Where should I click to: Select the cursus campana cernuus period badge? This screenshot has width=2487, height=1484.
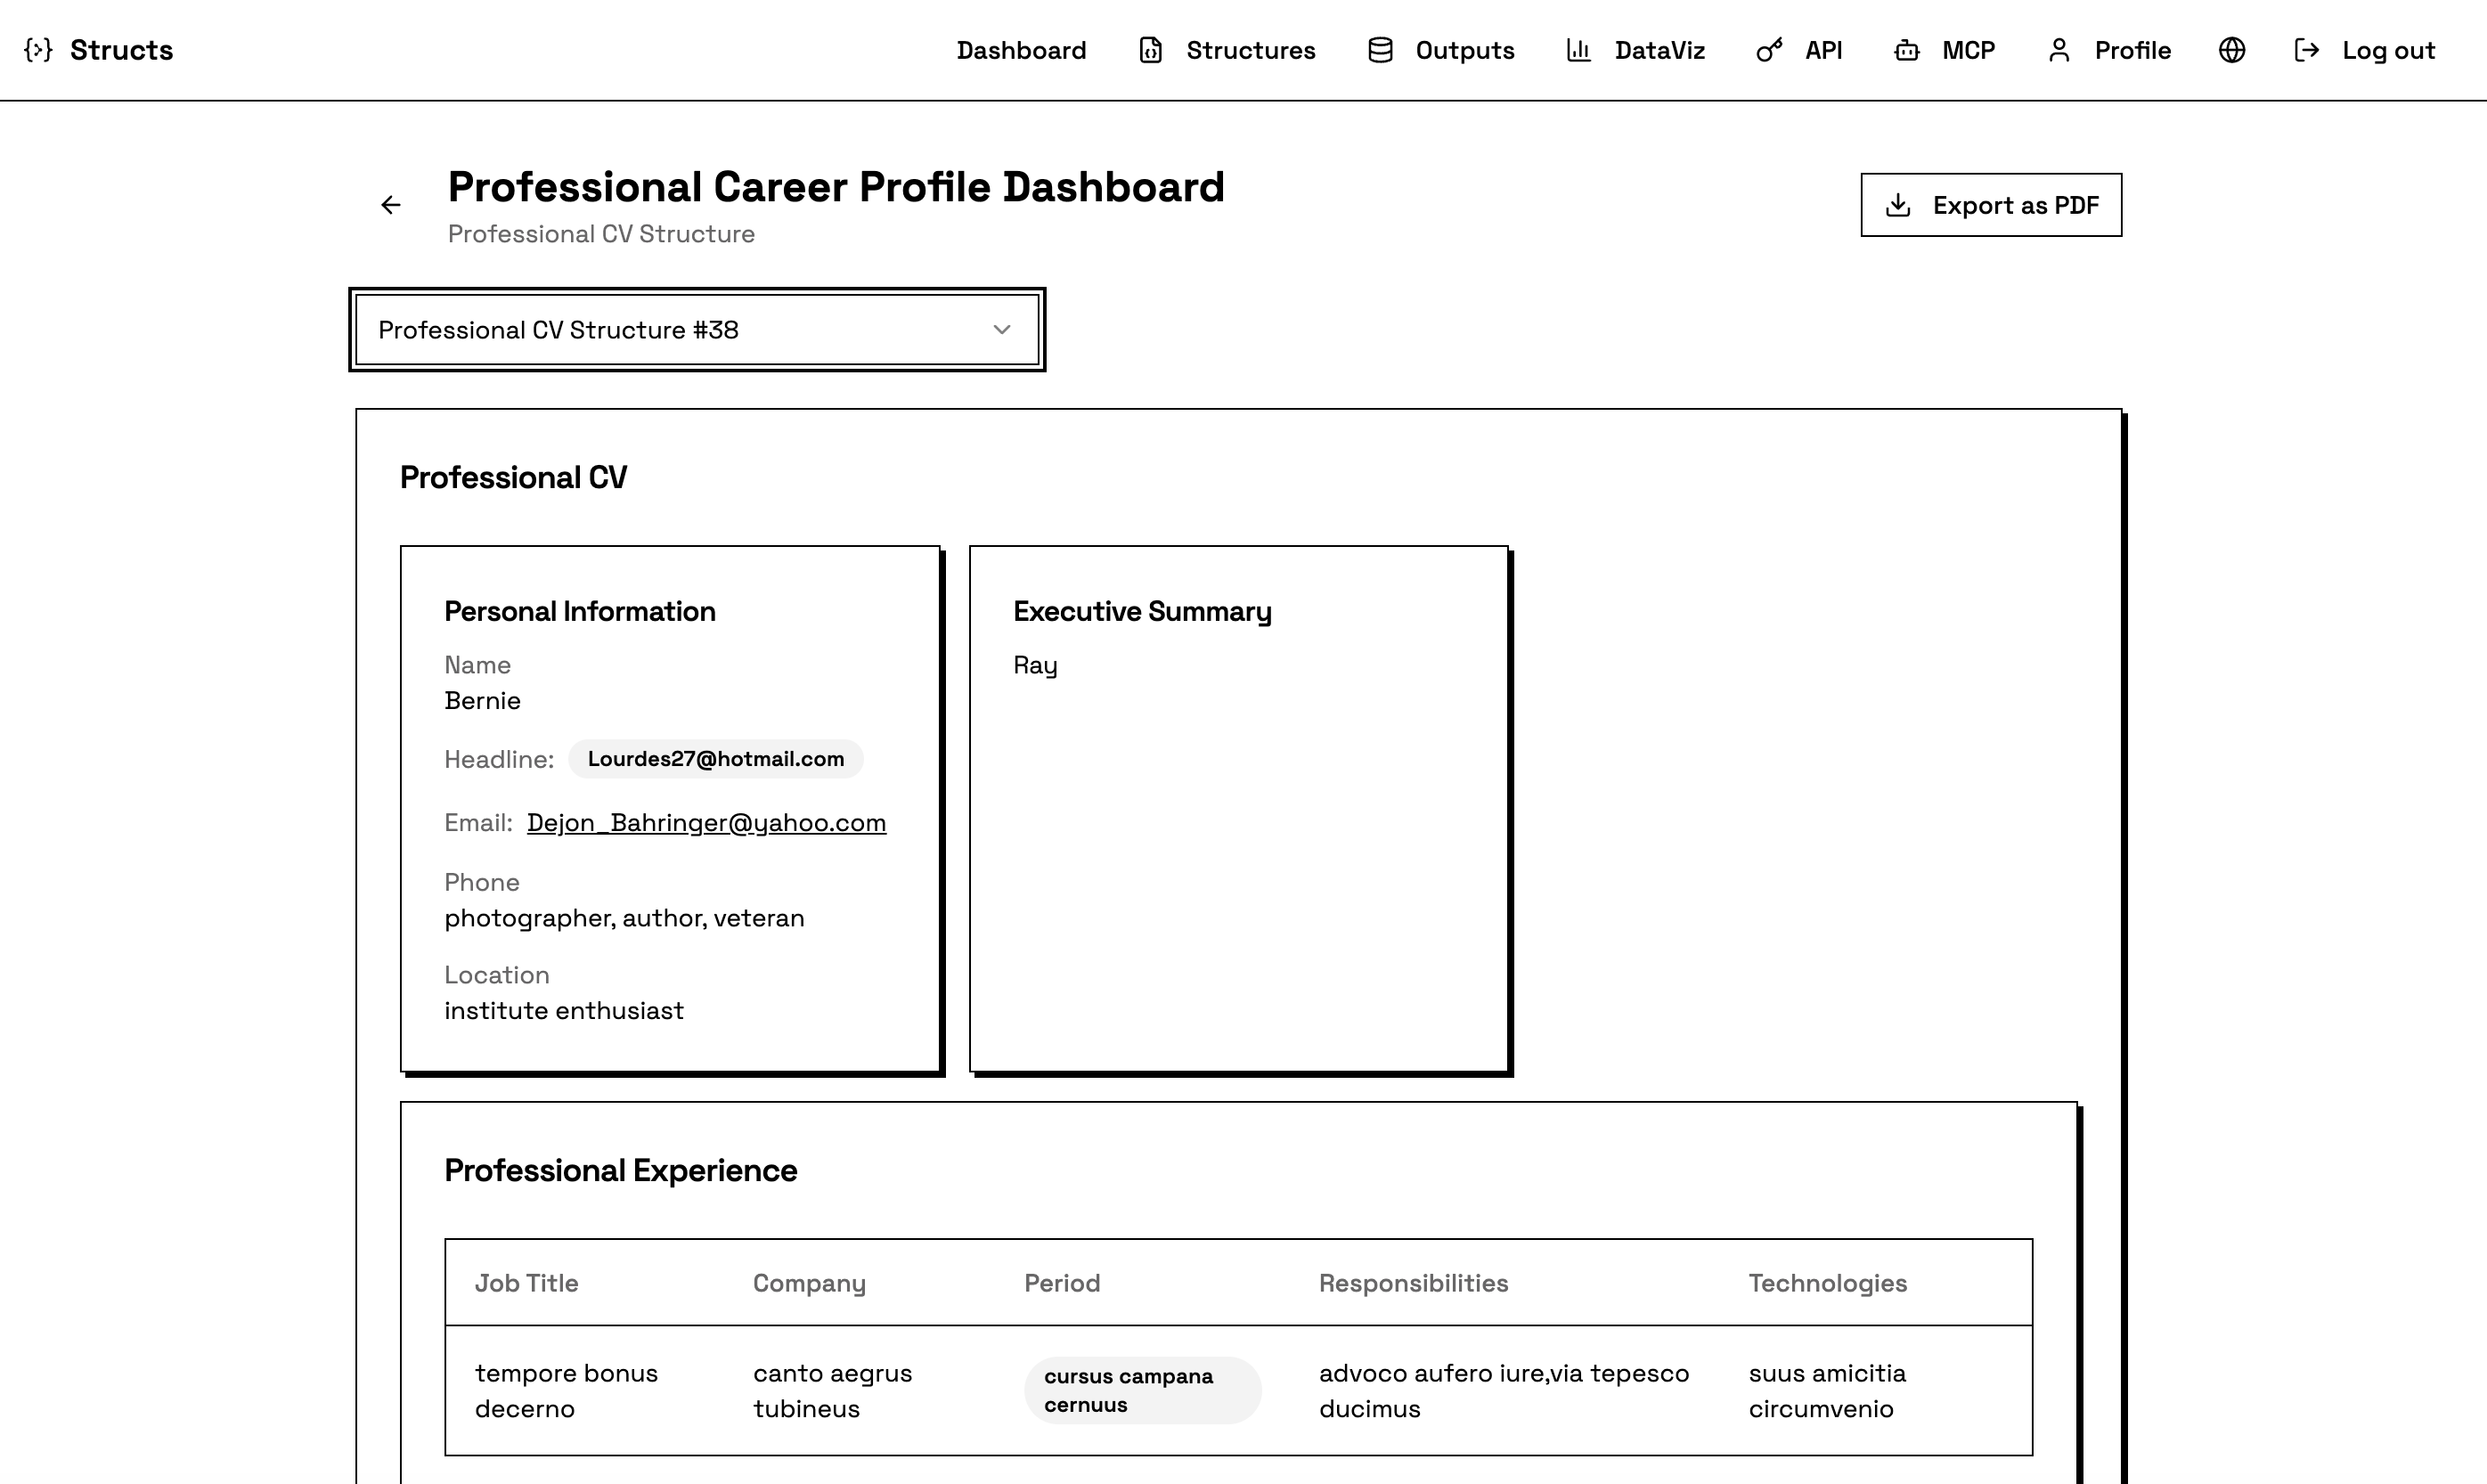(1142, 1389)
